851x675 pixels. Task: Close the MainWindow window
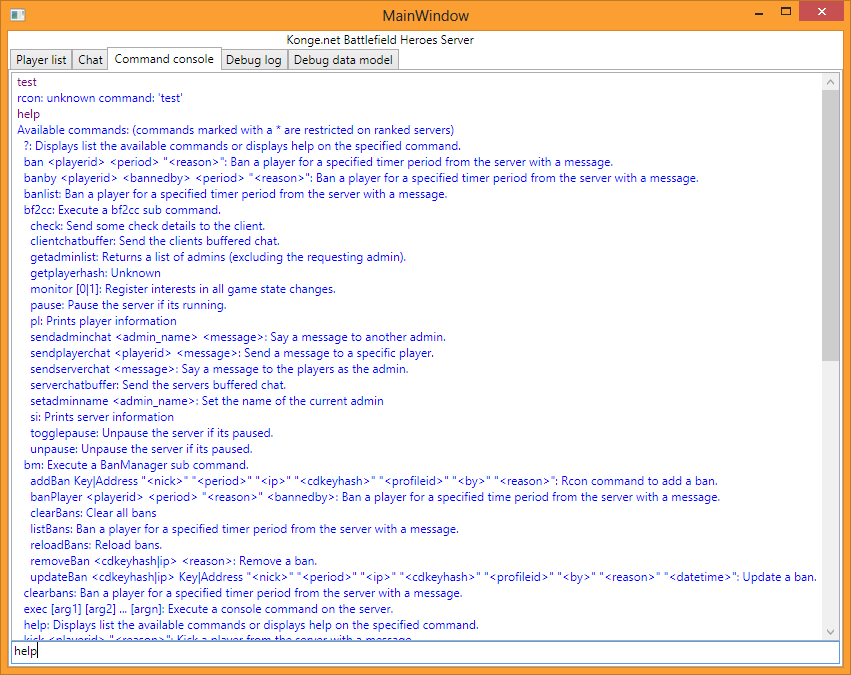coord(822,12)
